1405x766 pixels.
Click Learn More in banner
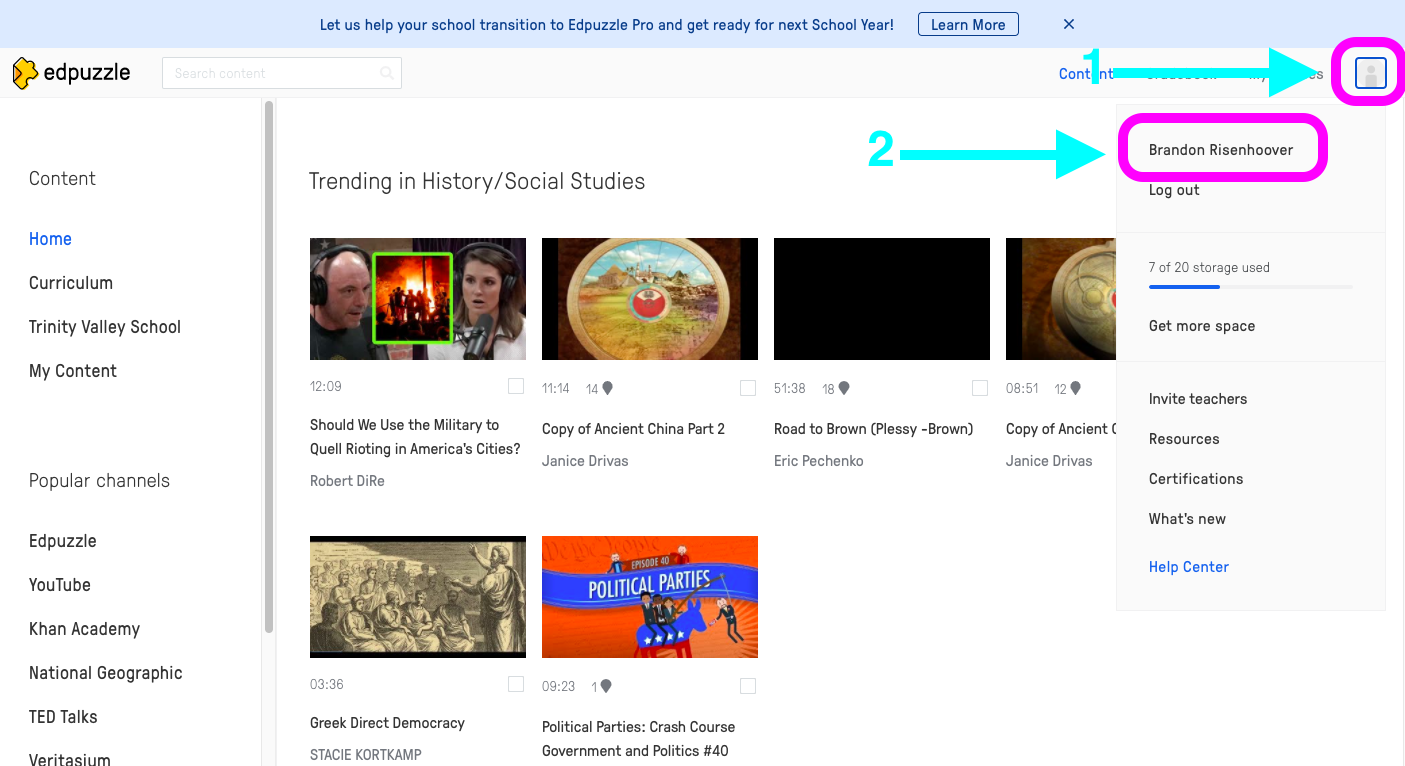[x=968, y=24]
